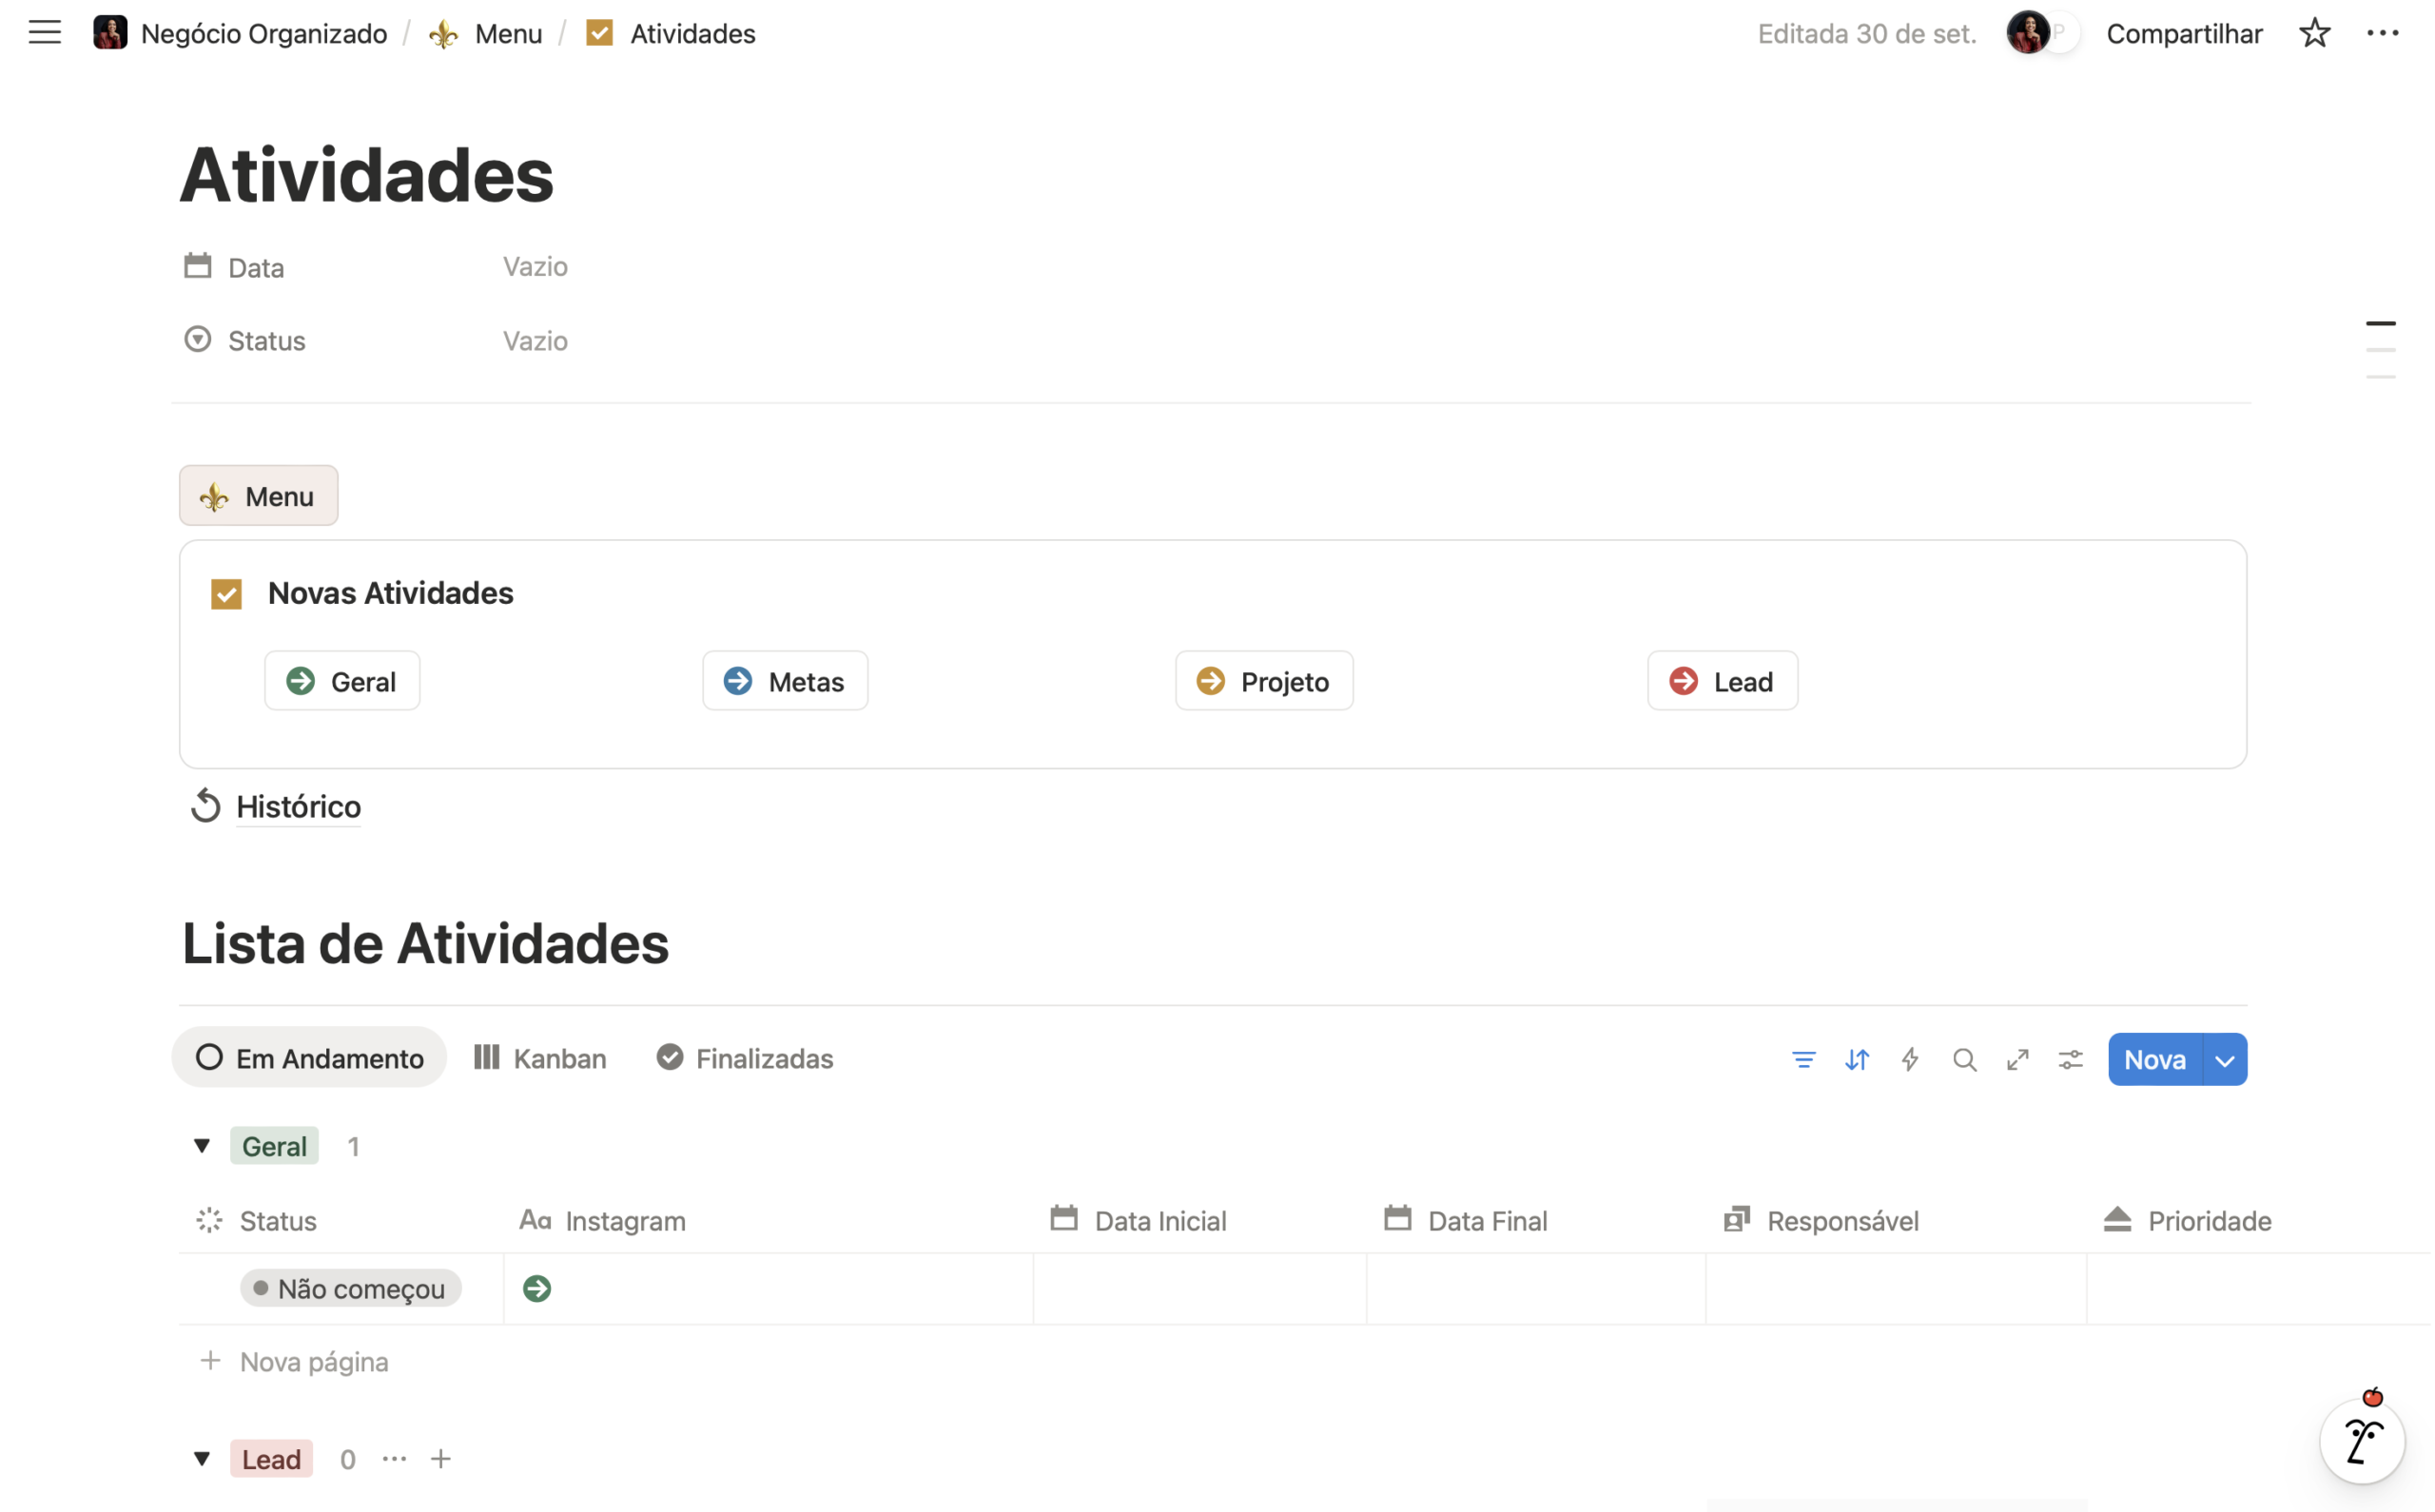Click the database search magnifier icon

coord(1964,1060)
